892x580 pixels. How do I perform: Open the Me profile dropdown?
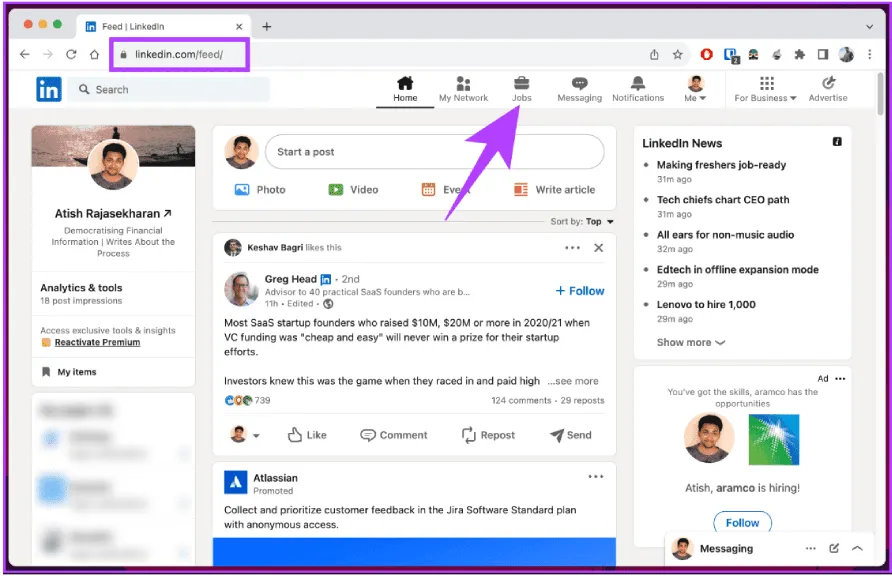coord(695,89)
